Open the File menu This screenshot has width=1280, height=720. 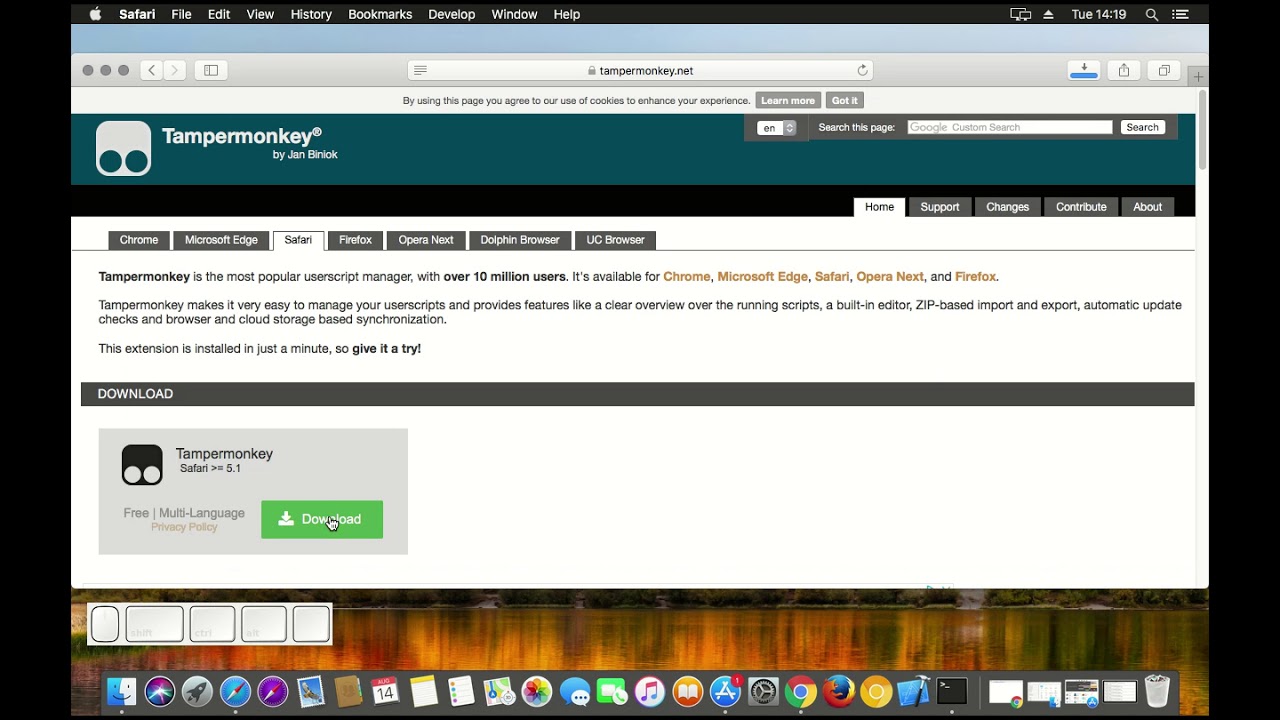coord(181,14)
